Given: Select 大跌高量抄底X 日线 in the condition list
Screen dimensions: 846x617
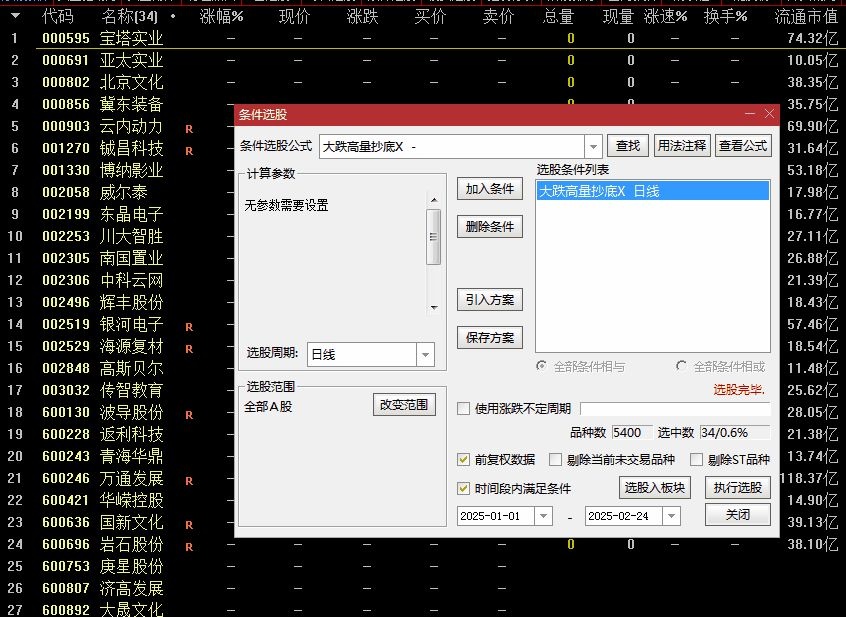Looking at the screenshot, I should tap(600, 190).
